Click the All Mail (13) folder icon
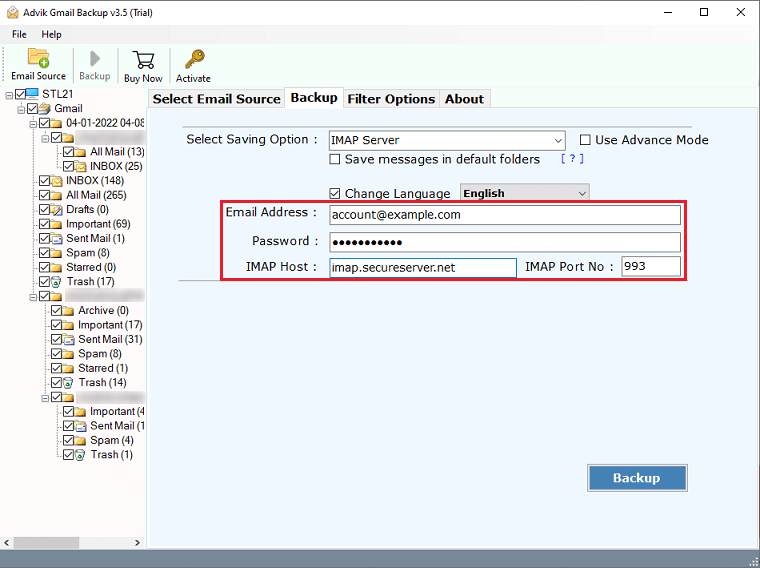The height and width of the screenshot is (568, 760). [80, 152]
